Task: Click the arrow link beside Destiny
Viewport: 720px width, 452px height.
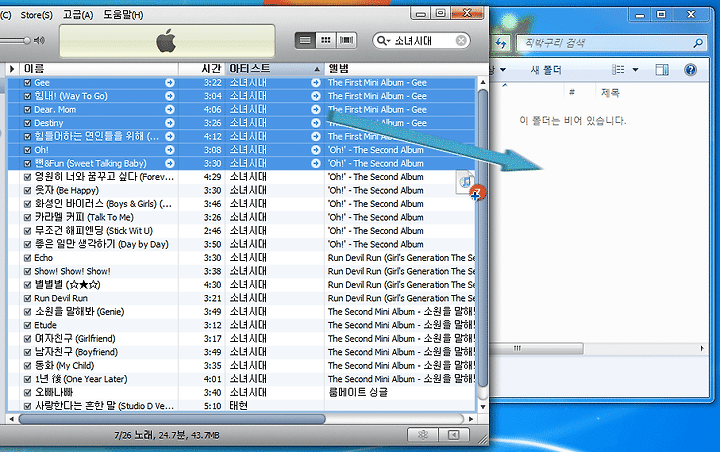Action: point(170,123)
